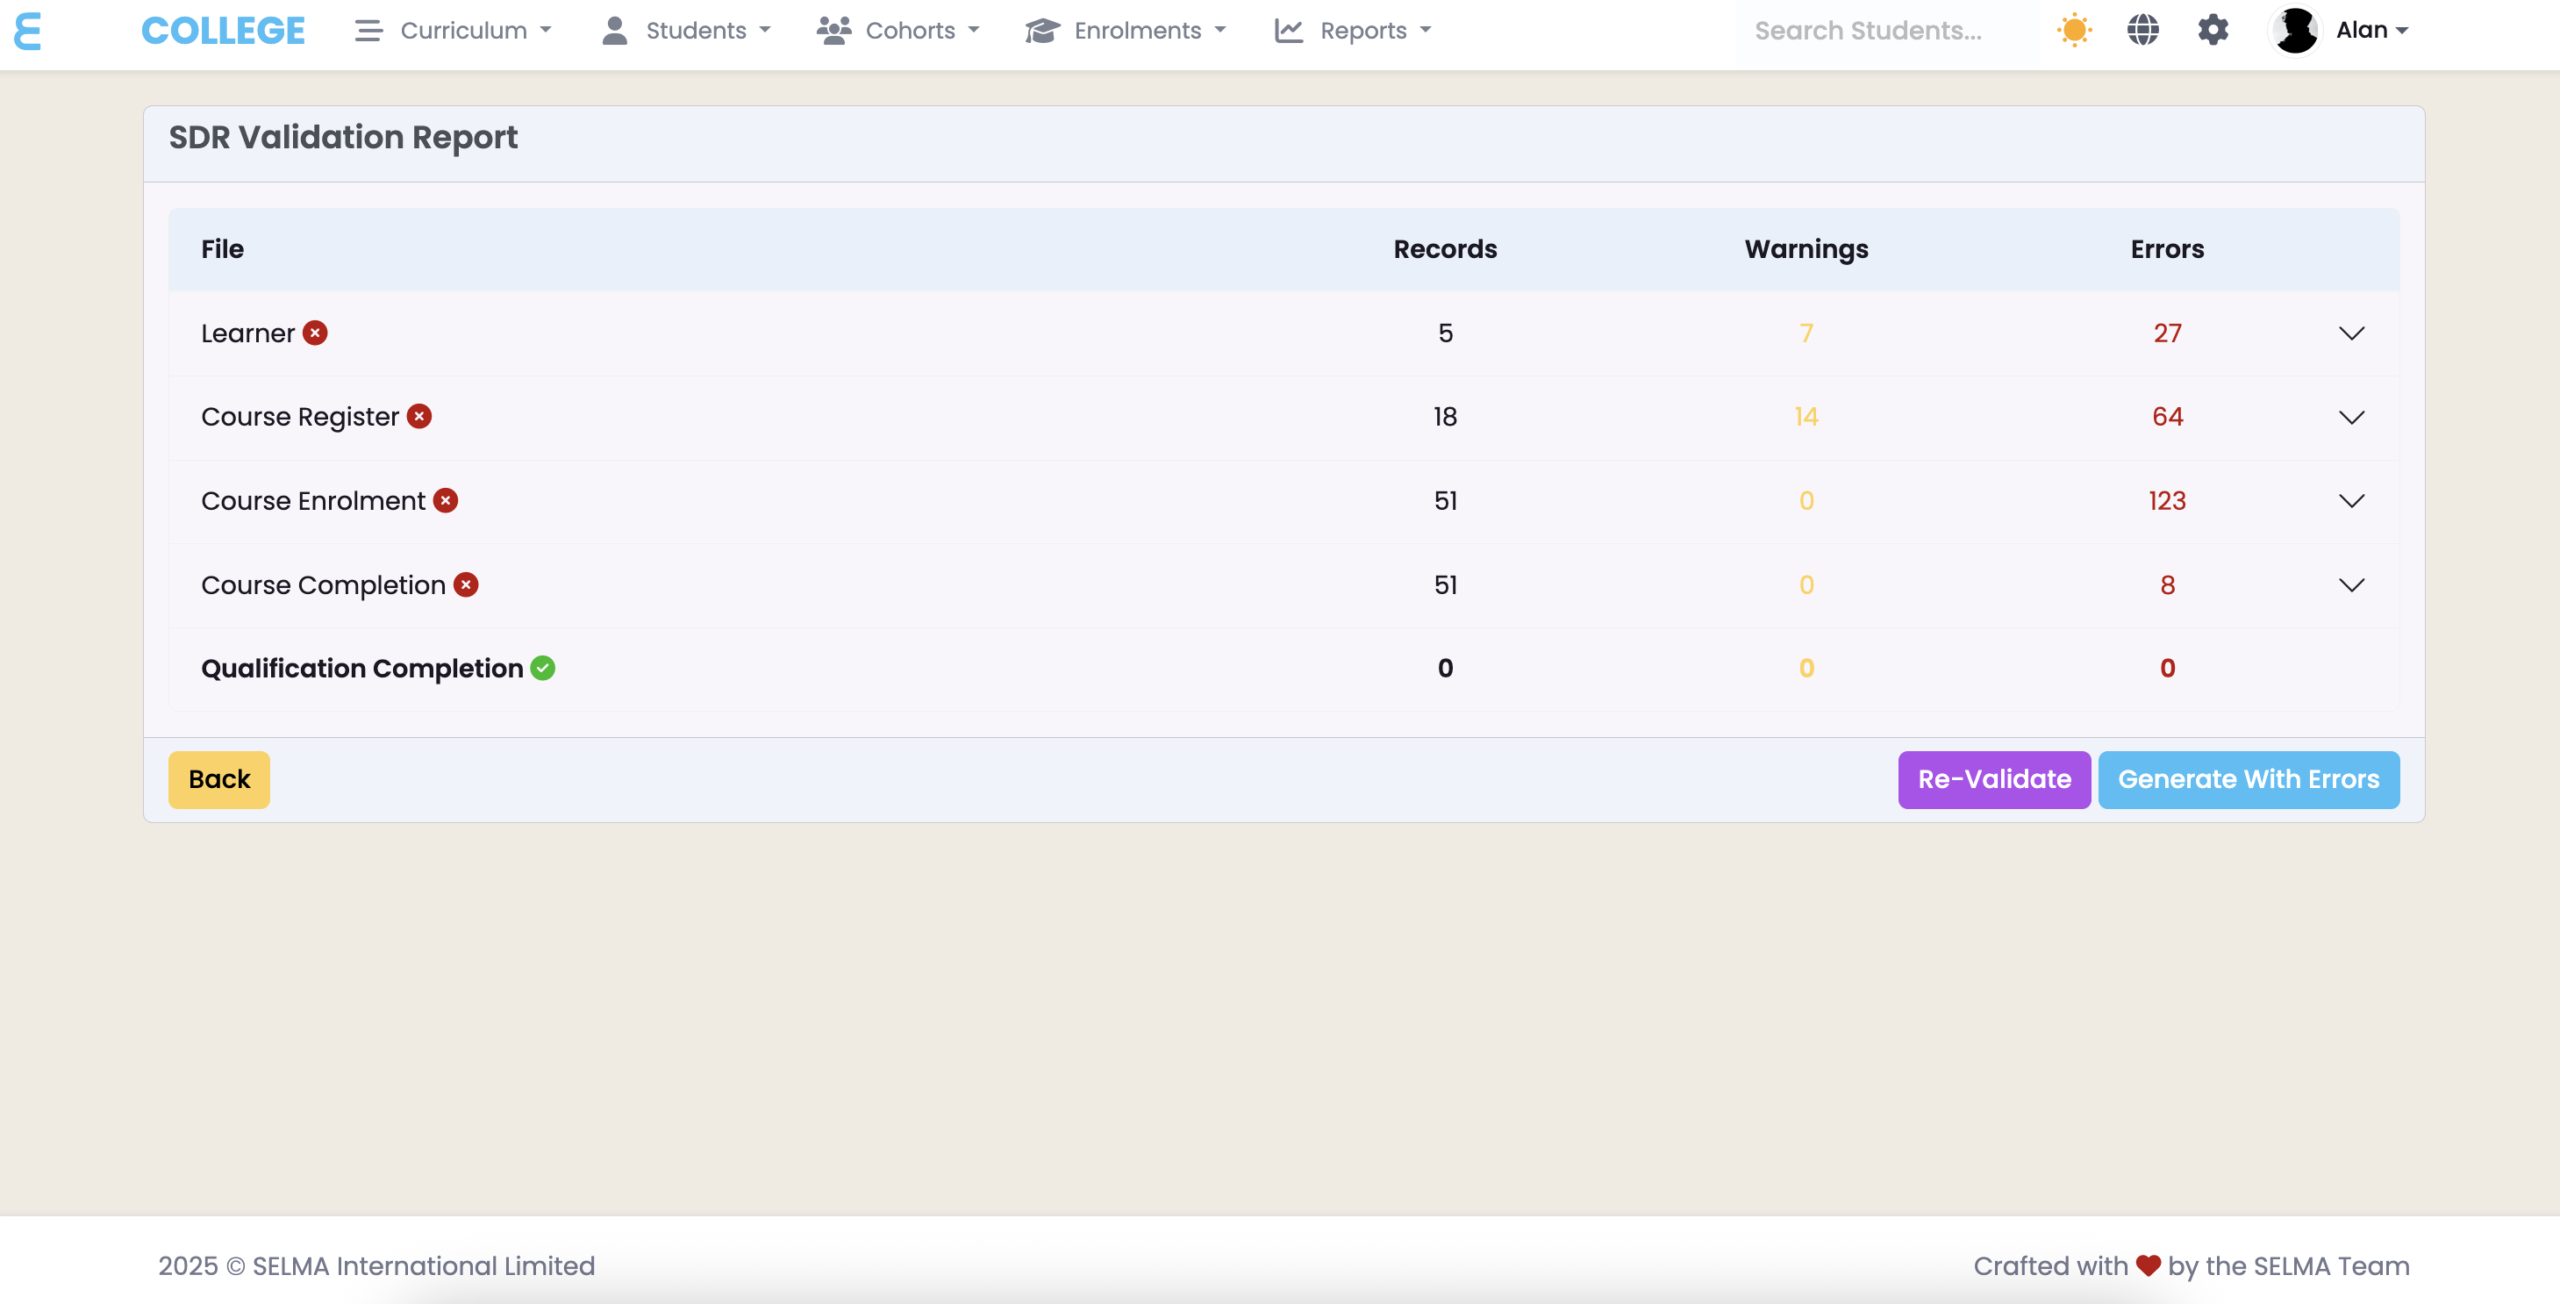
Task: Click the Qualification Completion green check icon
Action: coord(543,668)
